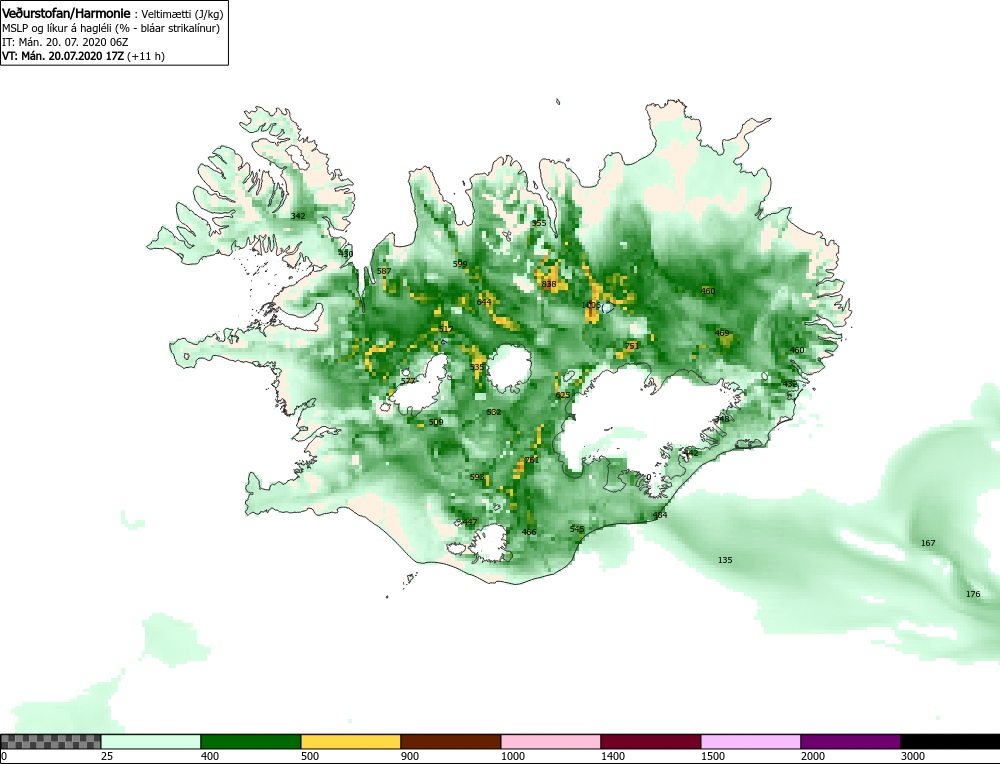Click the brown 900–1000 legend swatch
The width and height of the screenshot is (1000, 764).
(451, 741)
